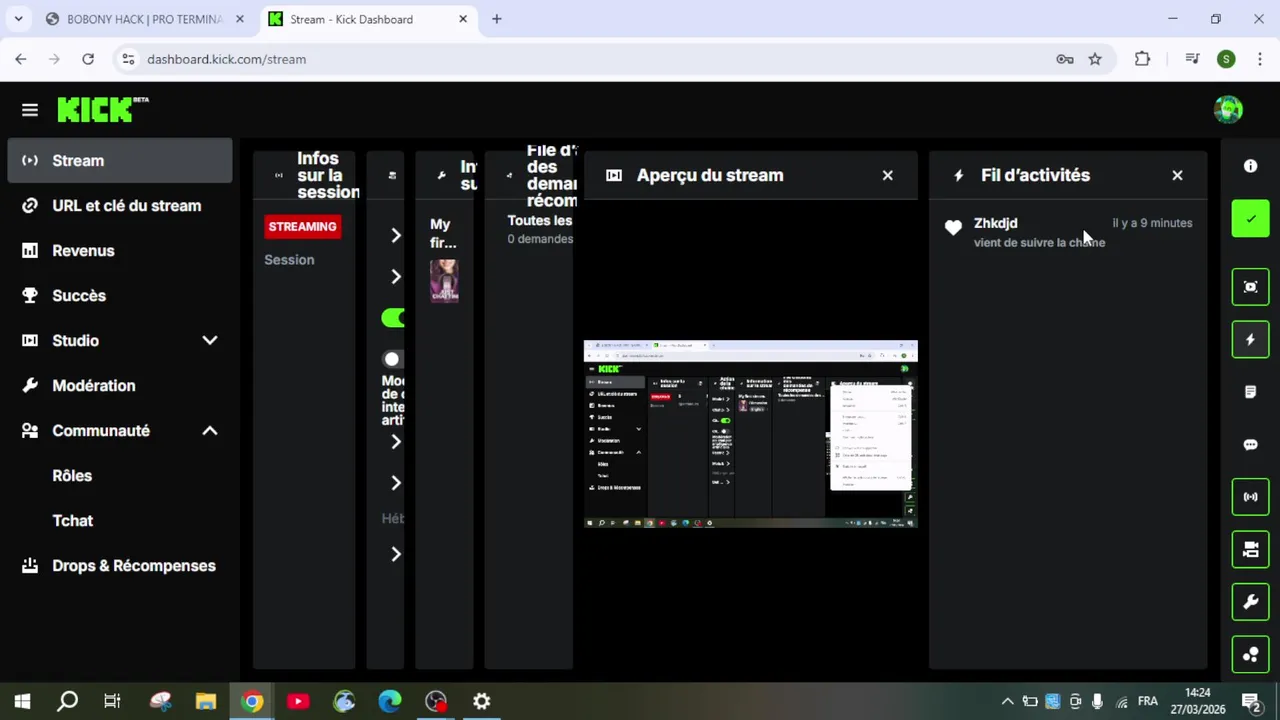This screenshot has height=720, width=1280.
Task: Close the Aperçu du stream panel
Action: pyautogui.click(x=887, y=175)
